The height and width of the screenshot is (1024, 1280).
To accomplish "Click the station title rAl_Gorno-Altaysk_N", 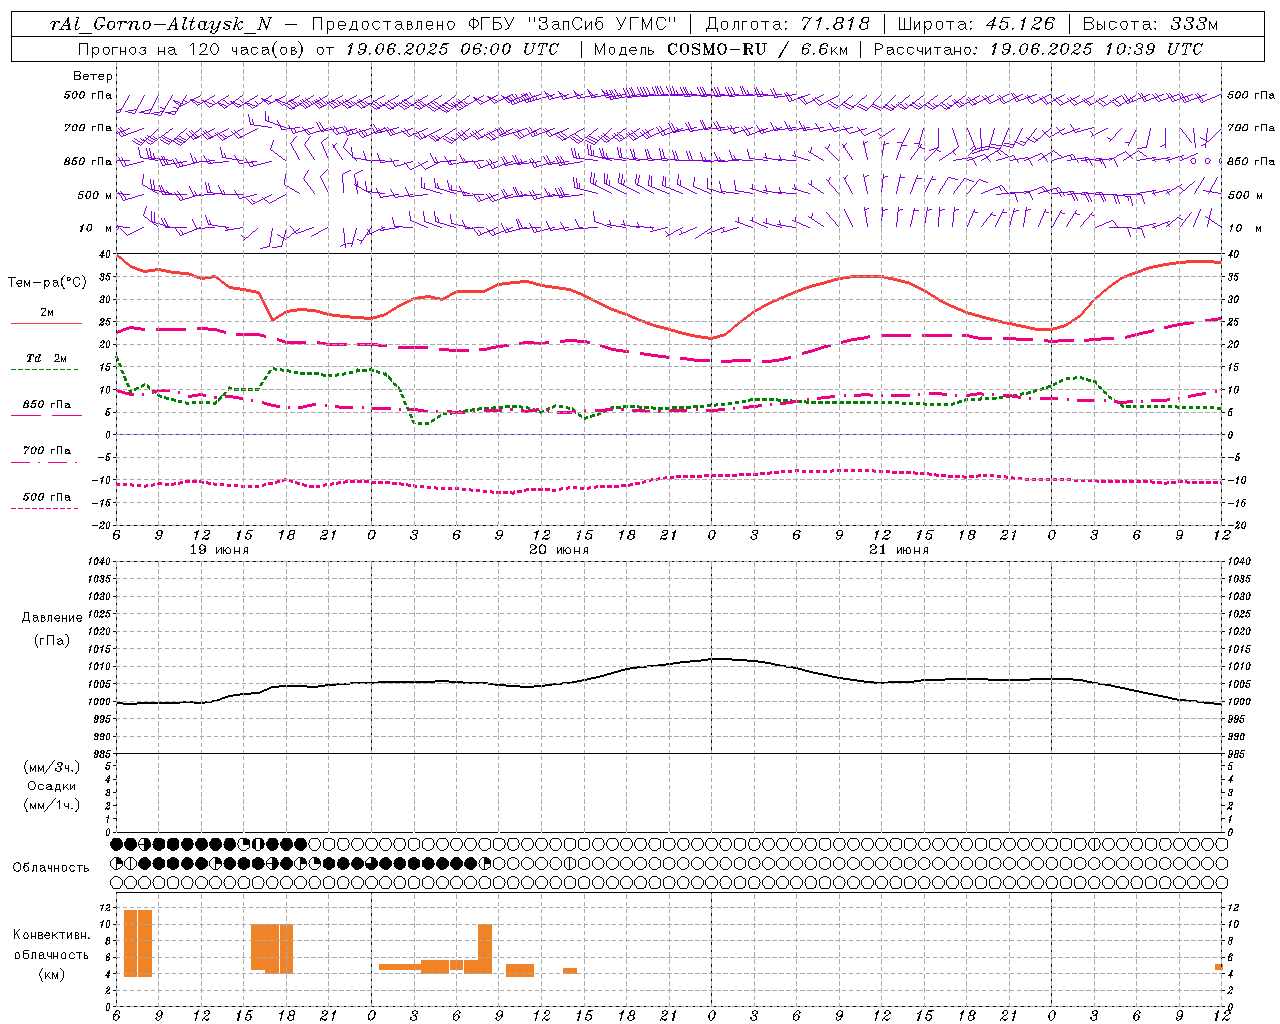I will [x=160, y=24].
